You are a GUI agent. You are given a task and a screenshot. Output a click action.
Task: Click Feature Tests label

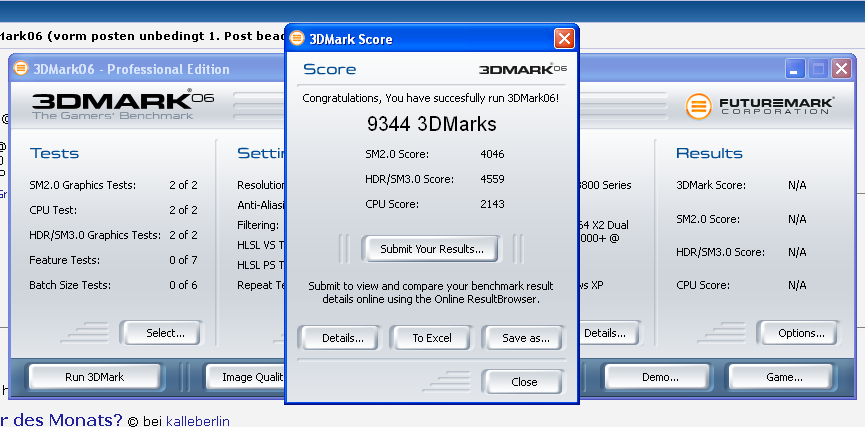click(65, 260)
